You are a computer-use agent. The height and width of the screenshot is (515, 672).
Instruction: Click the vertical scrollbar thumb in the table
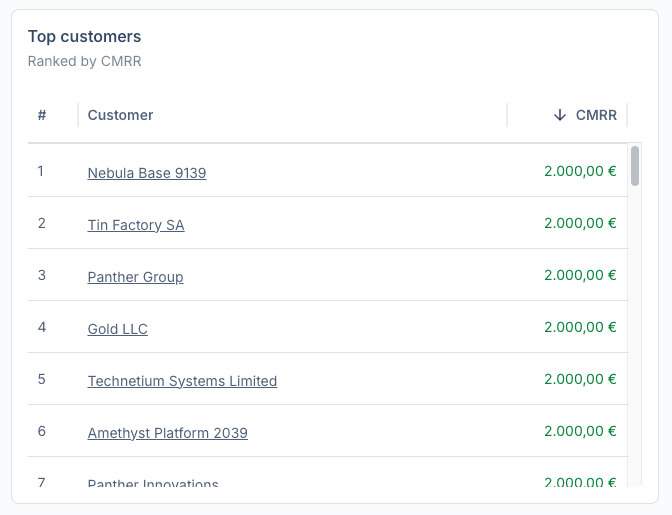point(635,165)
